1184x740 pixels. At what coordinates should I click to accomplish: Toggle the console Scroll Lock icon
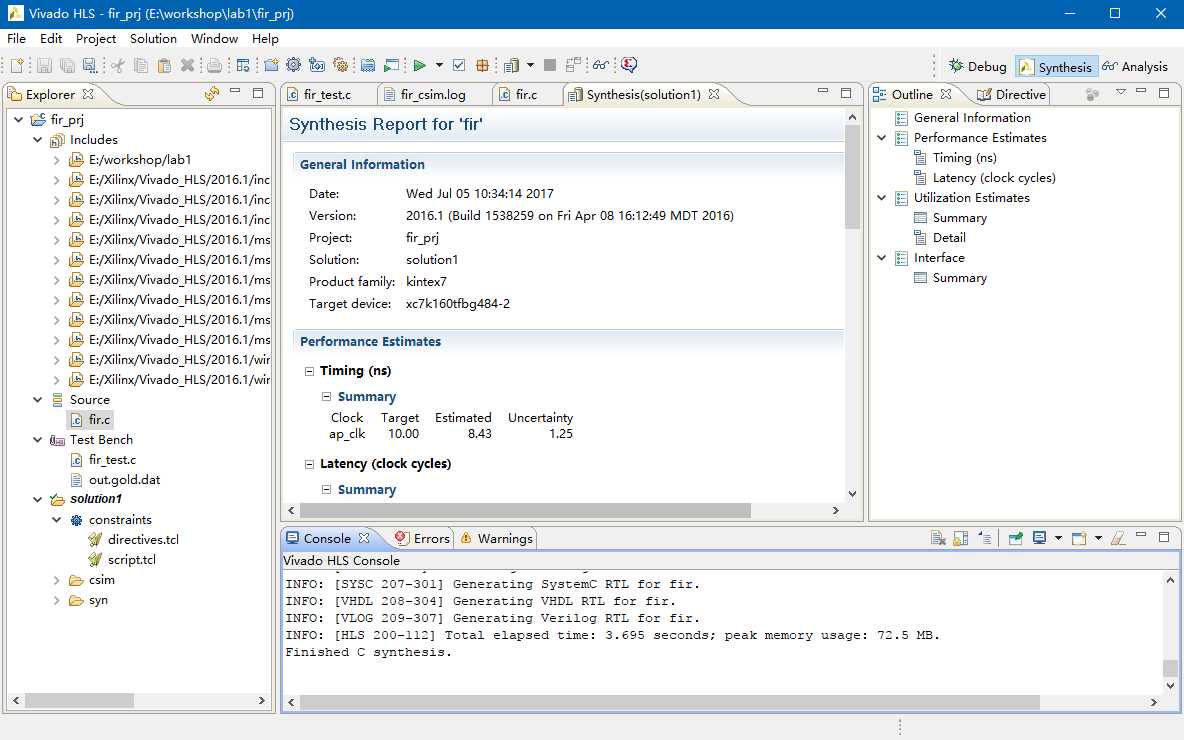click(960, 538)
